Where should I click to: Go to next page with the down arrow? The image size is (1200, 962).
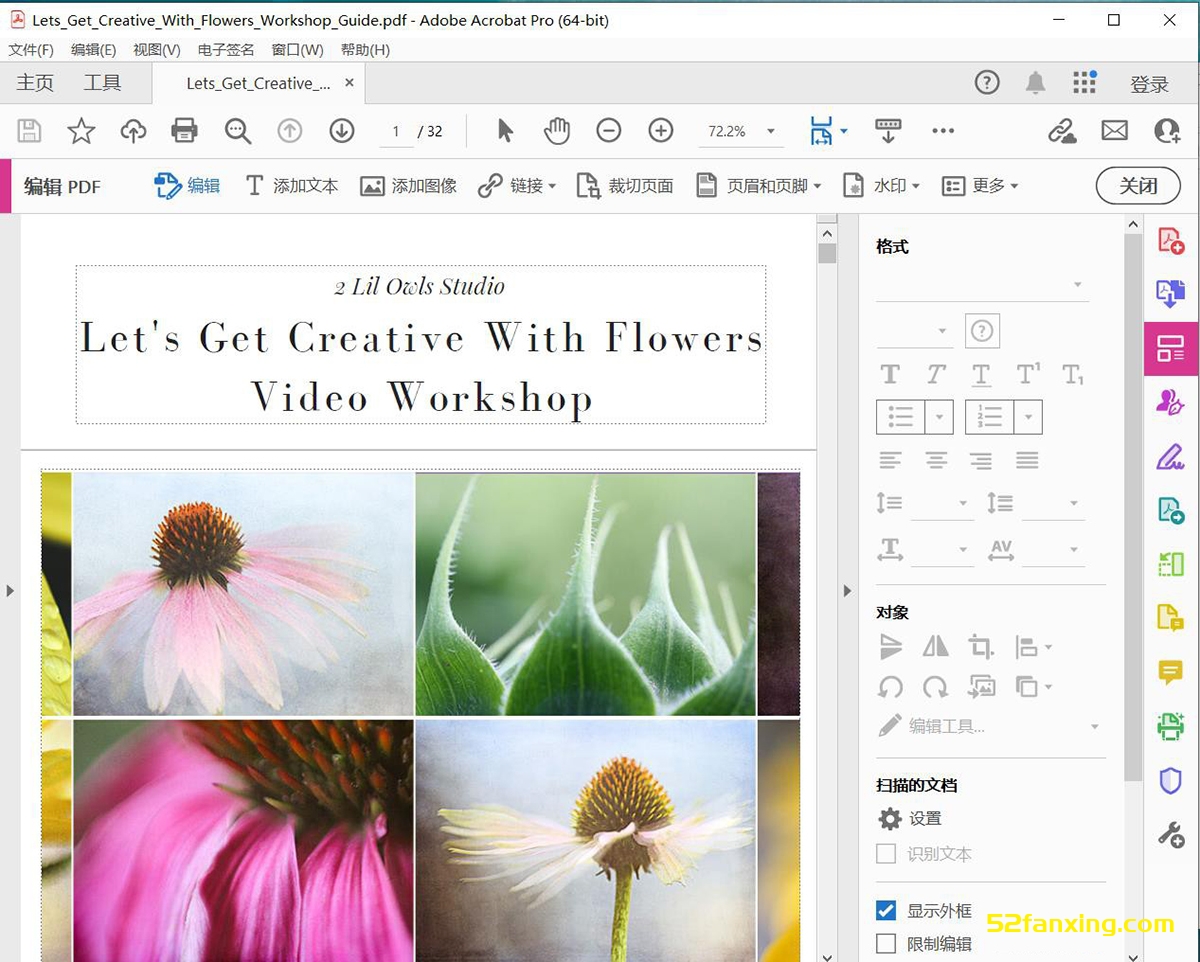click(342, 131)
